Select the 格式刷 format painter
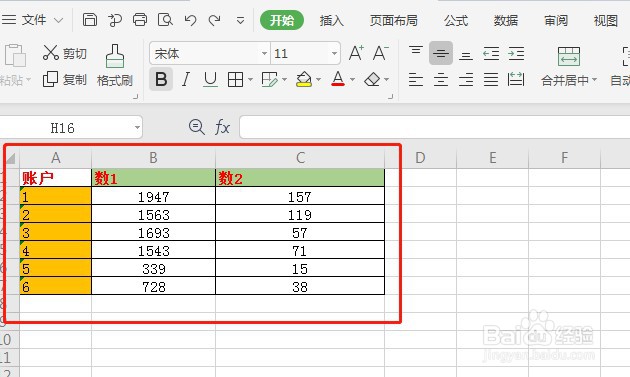The image size is (630, 377). 115,66
